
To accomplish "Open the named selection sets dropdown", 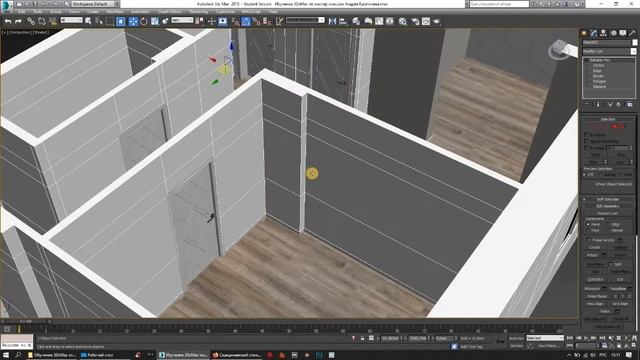I will click(305, 20).
